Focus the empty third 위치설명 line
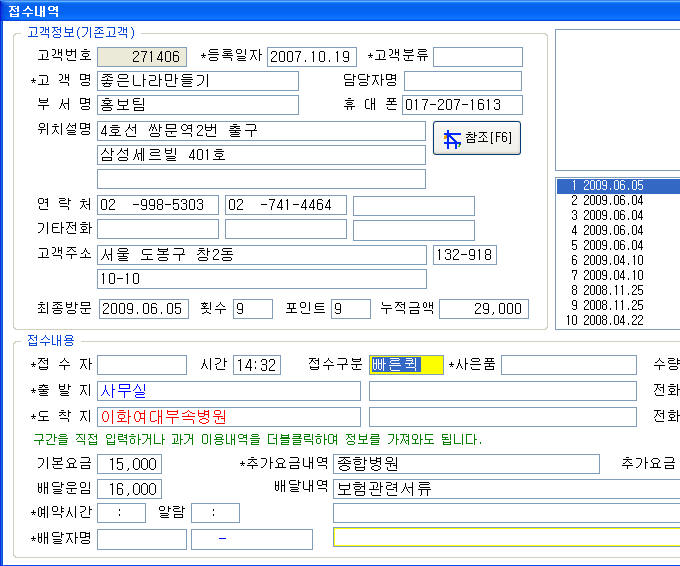Image resolution: width=680 pixels, height=566 pixels. pyautogui.click(x=262, y=179)
